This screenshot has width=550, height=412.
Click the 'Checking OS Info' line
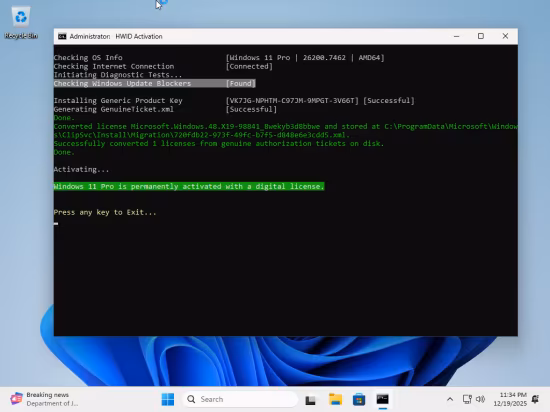click(x=219, y=58)
